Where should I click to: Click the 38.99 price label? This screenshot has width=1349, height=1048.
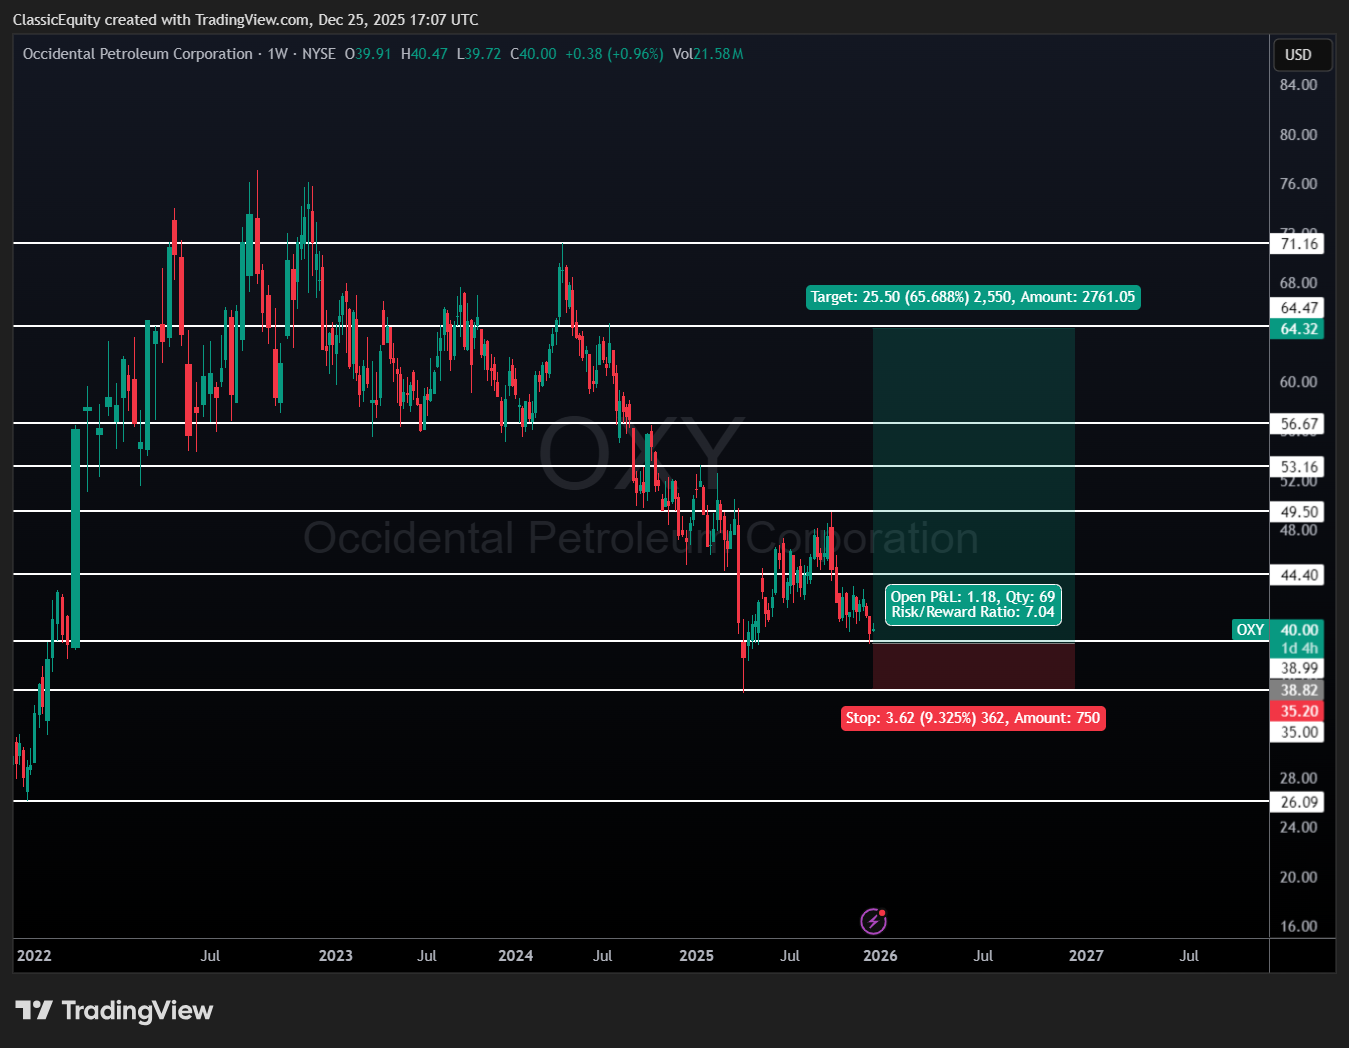click(1299, 668)
